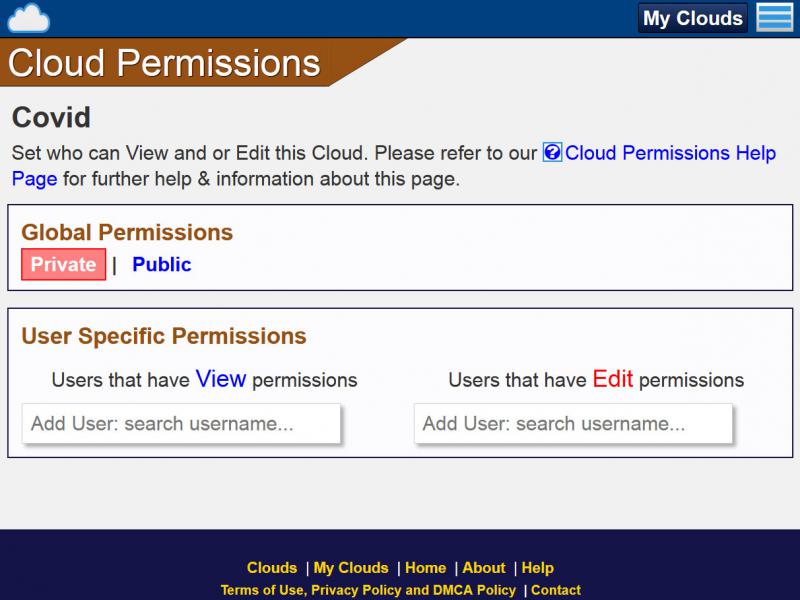Open My Clouds footer link

(x=351, y=568)
